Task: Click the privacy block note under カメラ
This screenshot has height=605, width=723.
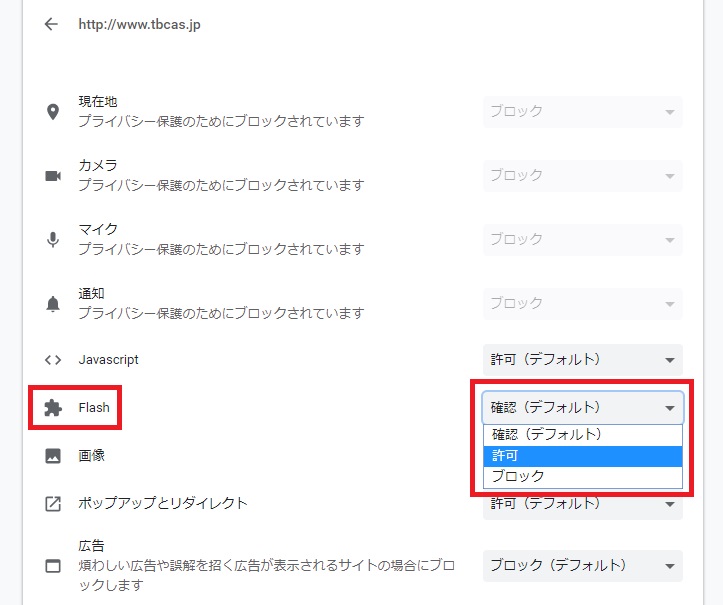Action: point(221,185)
